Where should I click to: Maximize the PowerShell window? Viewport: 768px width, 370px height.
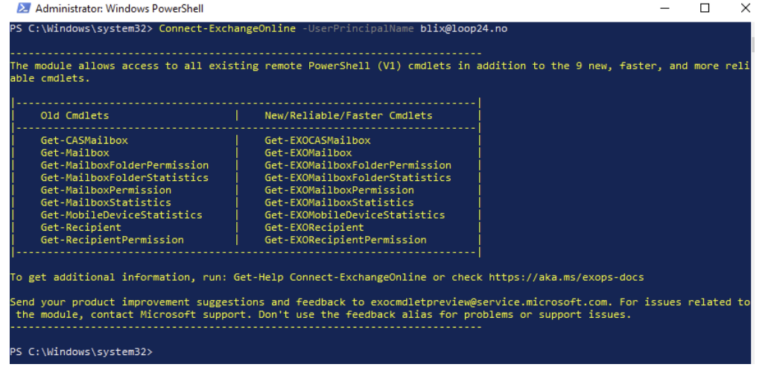coord(704,8)
